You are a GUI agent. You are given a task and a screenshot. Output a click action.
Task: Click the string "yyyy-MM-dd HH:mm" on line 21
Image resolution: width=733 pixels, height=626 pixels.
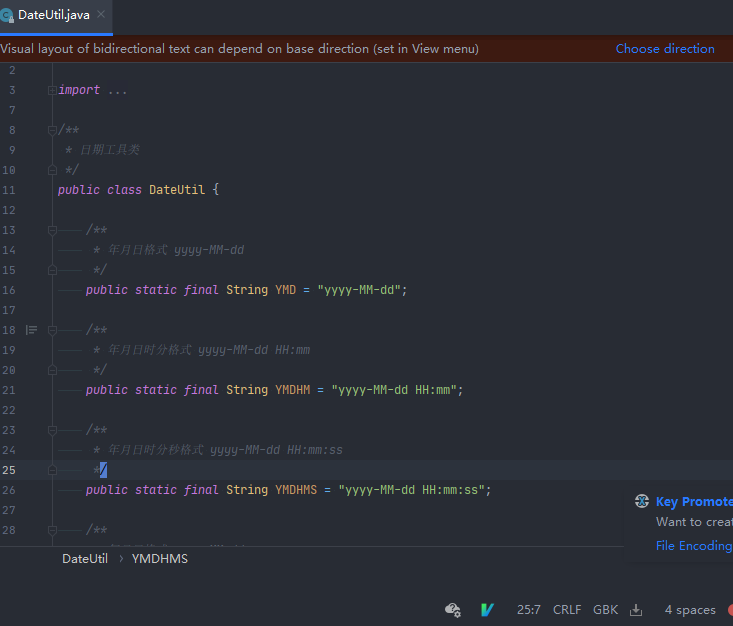tap(394, 390)
